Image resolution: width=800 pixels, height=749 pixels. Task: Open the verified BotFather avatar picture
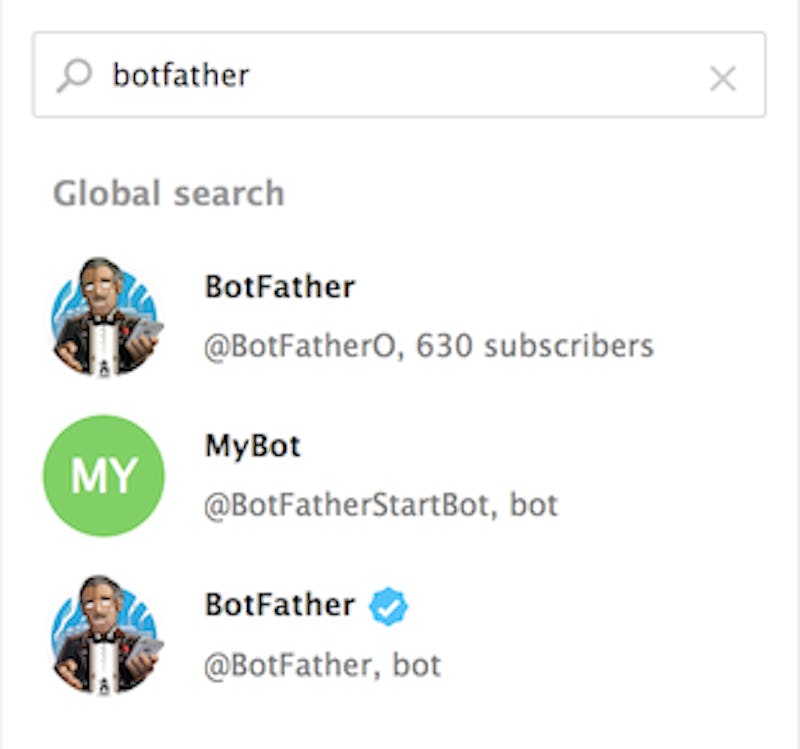104,633
